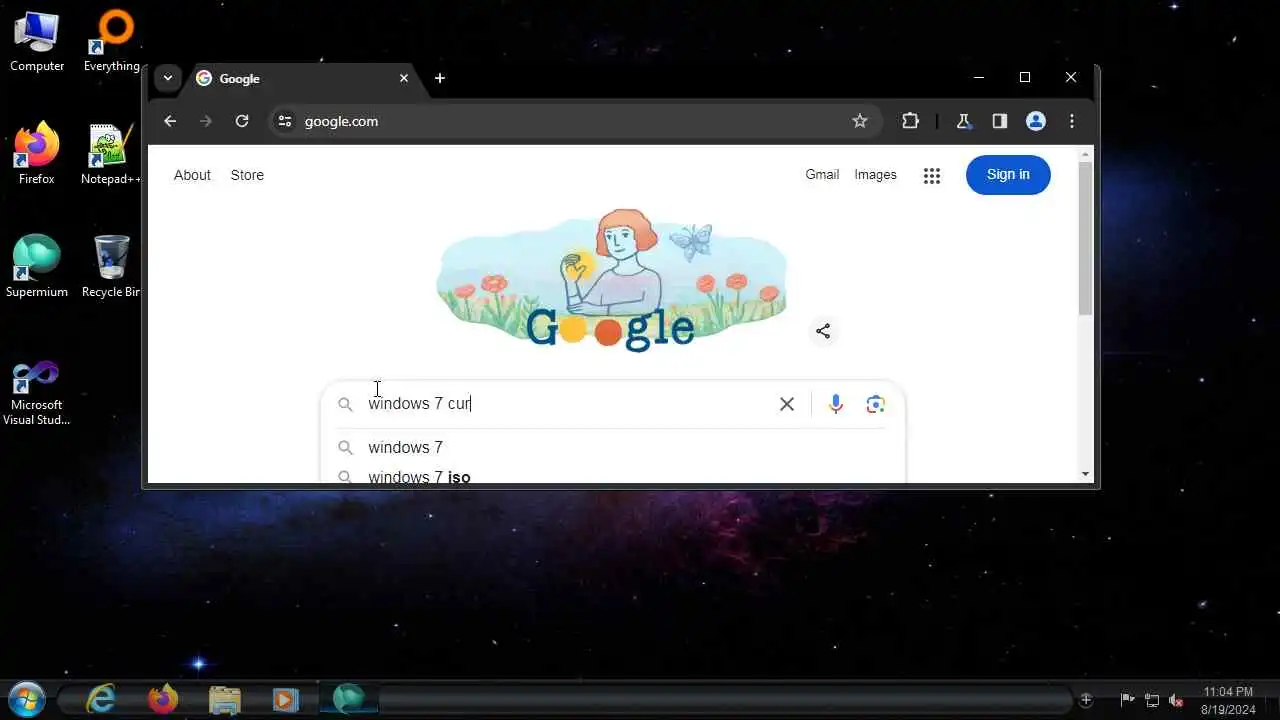Click the scrollbar down arrow
The image size is (1280, 720).
(1086, 474)
